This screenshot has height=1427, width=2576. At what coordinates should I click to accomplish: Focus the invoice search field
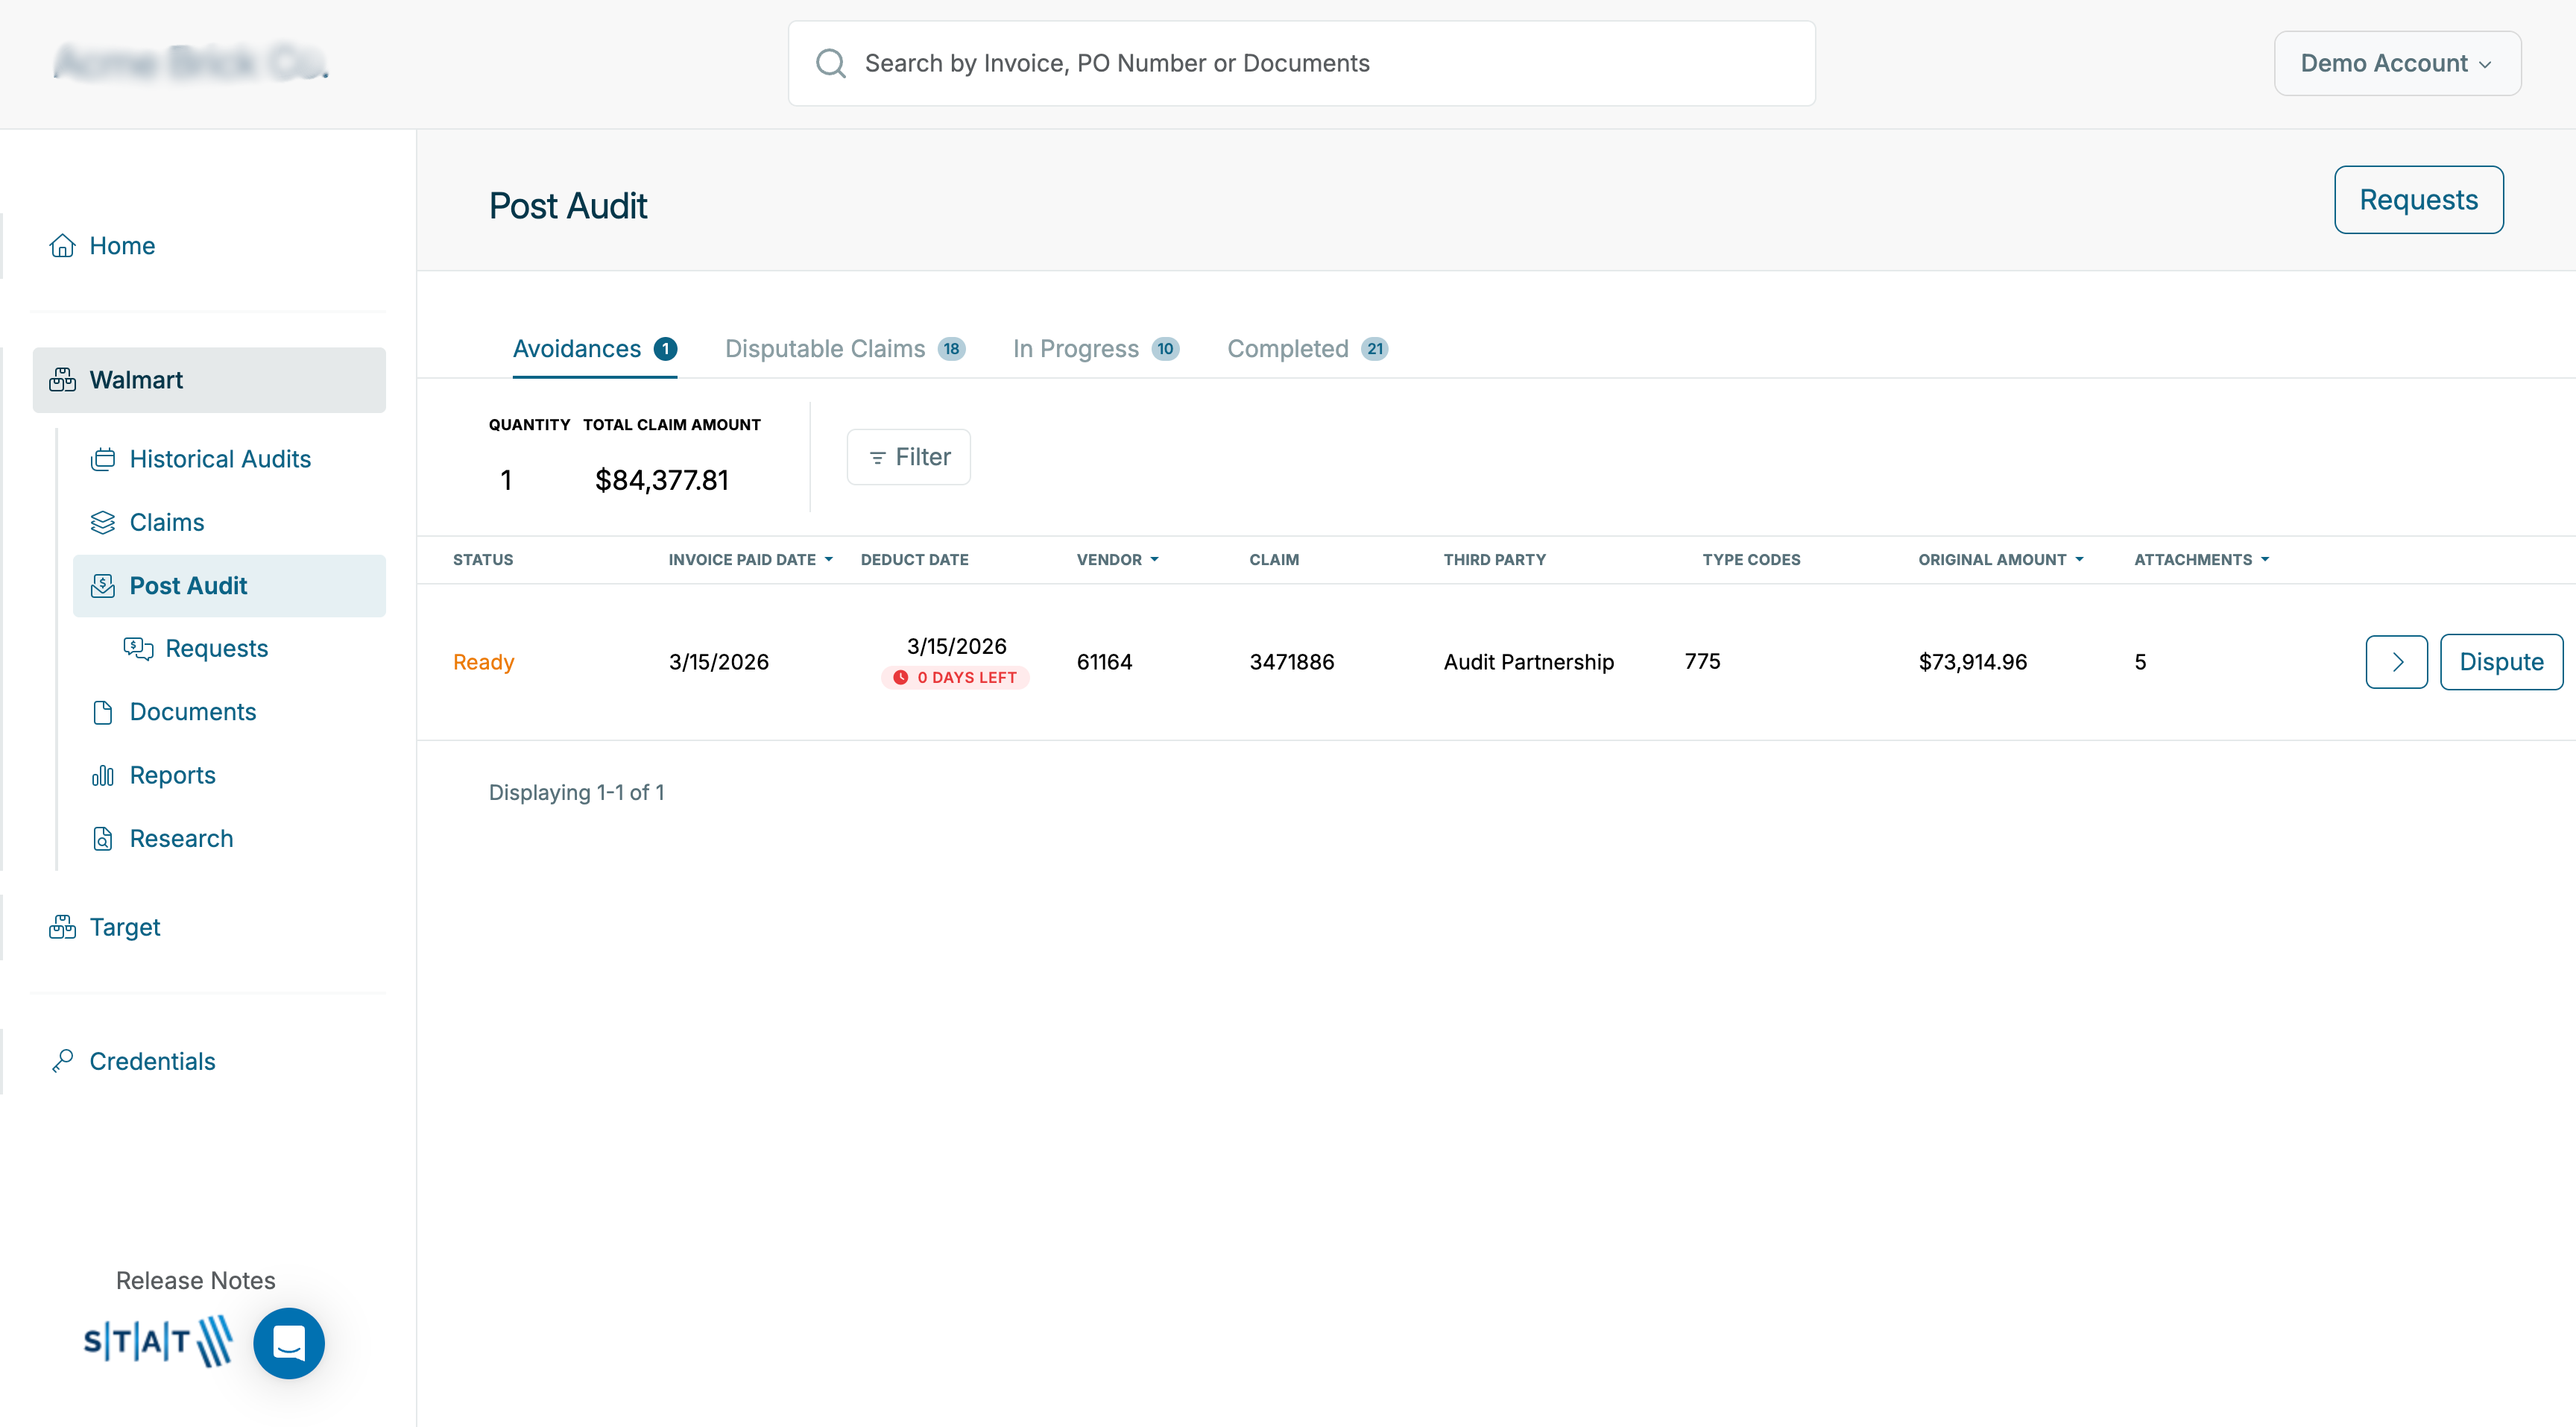point(1300,63)
